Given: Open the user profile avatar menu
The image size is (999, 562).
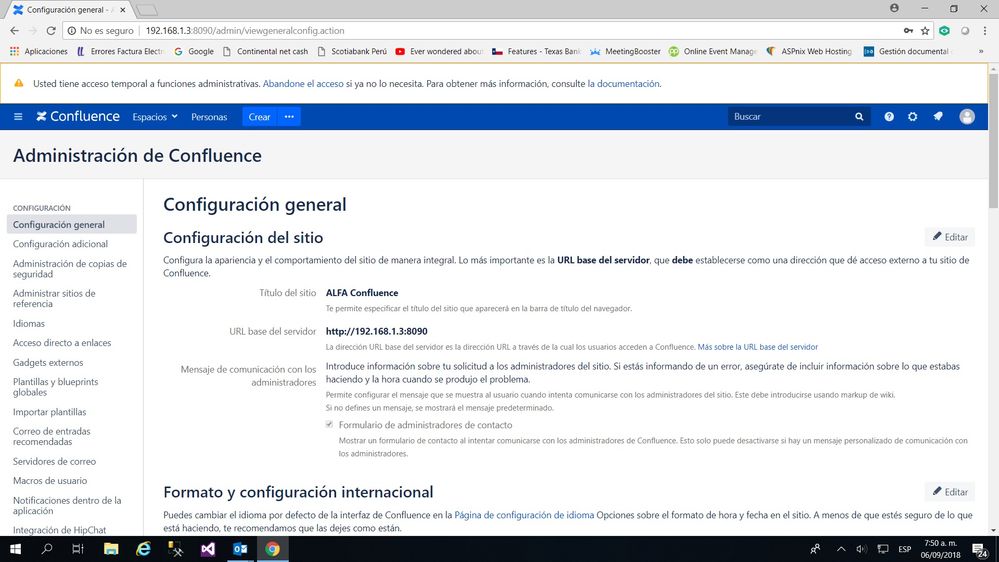Looking at the screenshot, I should tap(967, 117).
